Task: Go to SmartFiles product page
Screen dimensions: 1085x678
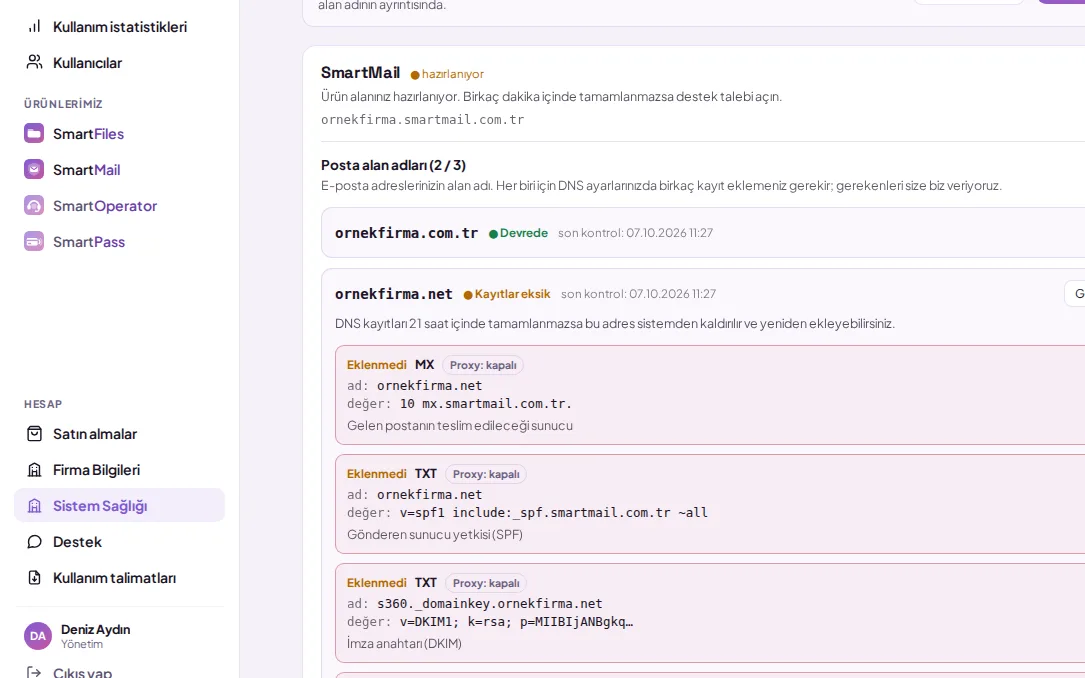Action: coord(119,133)
